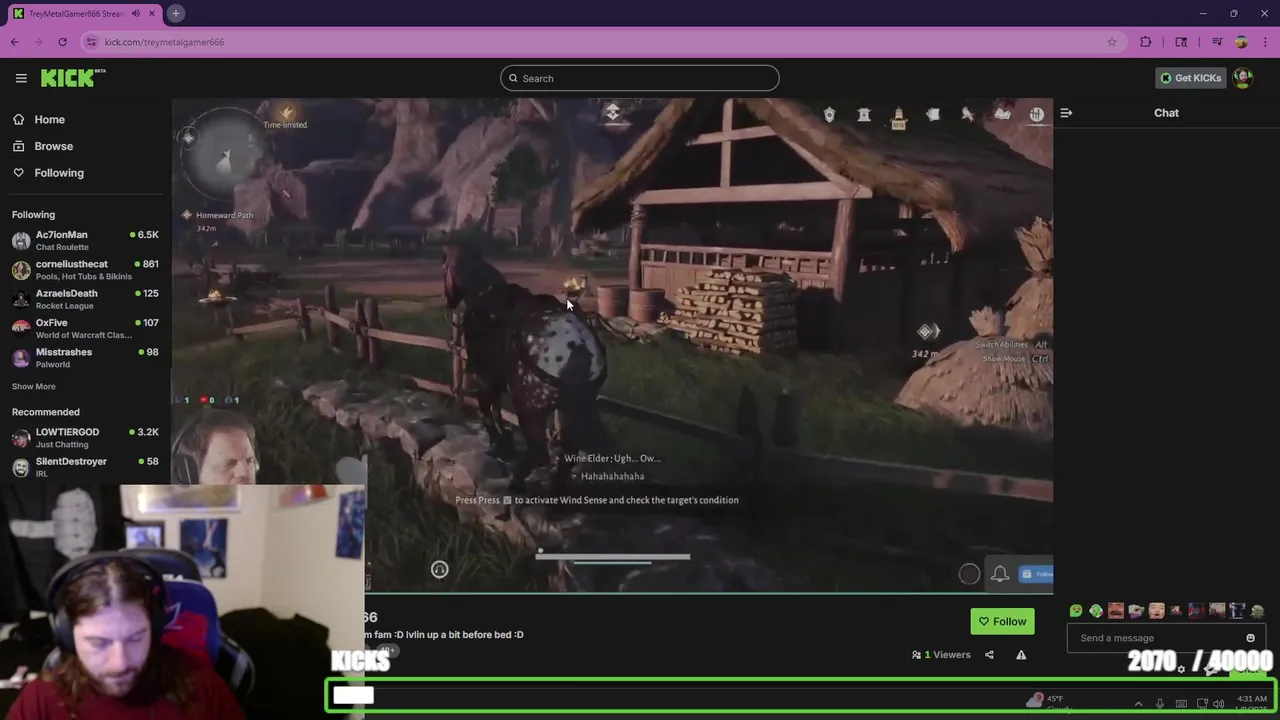The image size is (1280, 720).
Task: Reload the page
Action: [x=62, y=42]
